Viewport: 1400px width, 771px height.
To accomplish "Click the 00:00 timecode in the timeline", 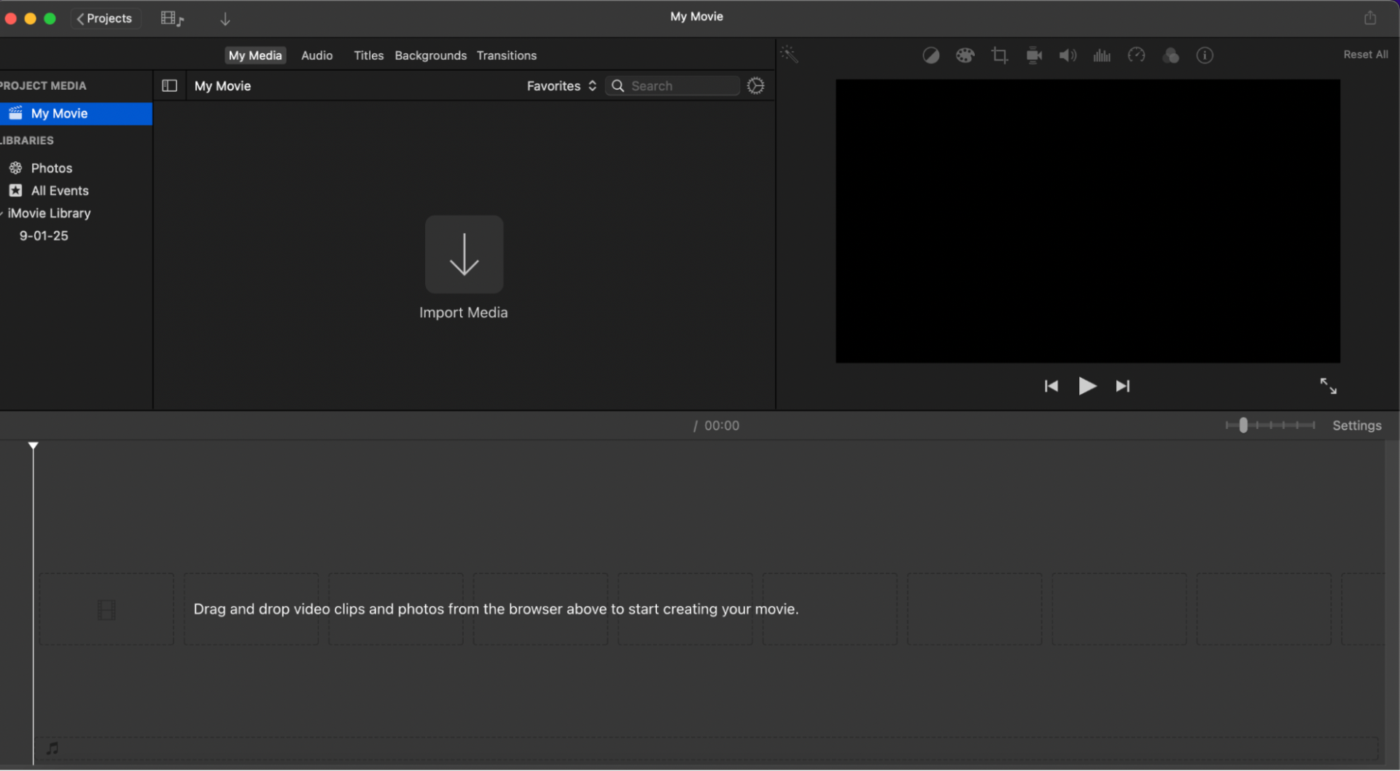I will (722, 426).
